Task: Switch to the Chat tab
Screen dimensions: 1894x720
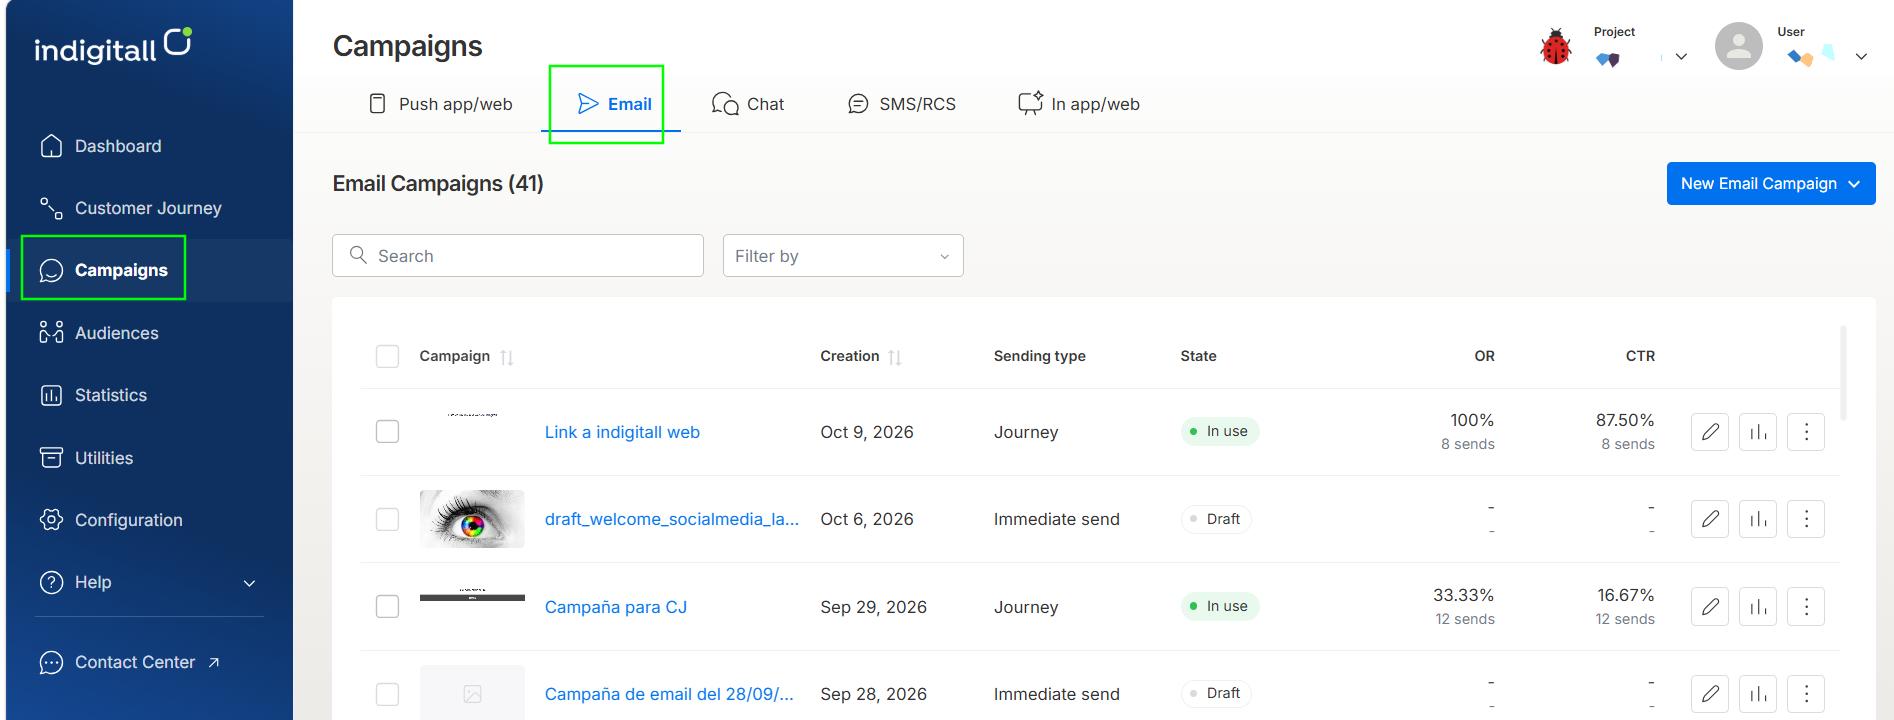Action: pos(748,104)
